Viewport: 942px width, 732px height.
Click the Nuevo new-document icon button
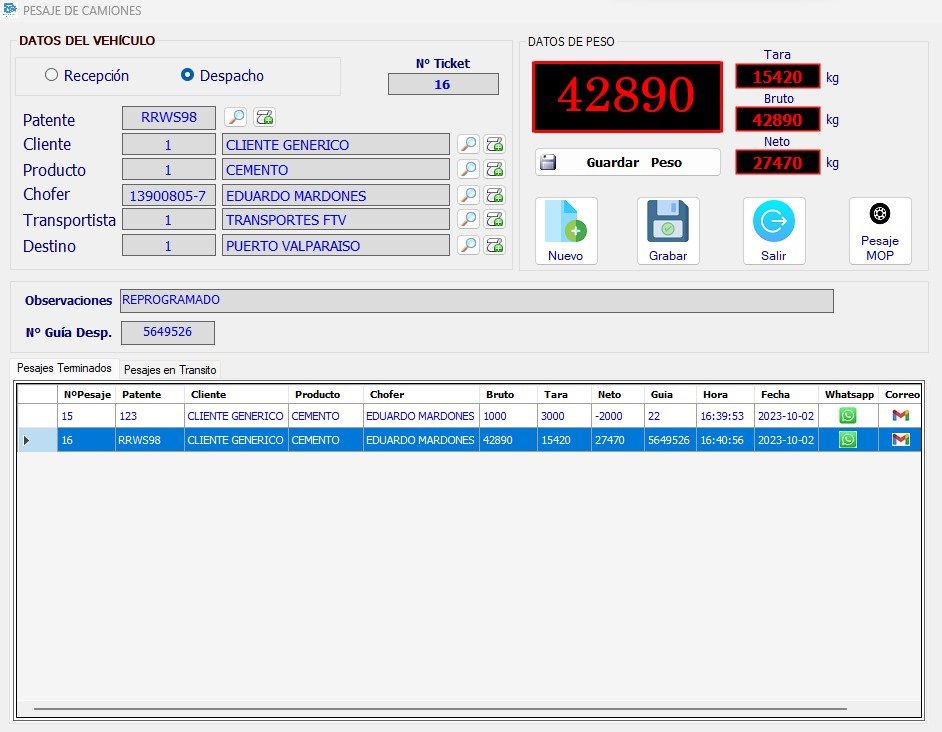click(566, 231)
